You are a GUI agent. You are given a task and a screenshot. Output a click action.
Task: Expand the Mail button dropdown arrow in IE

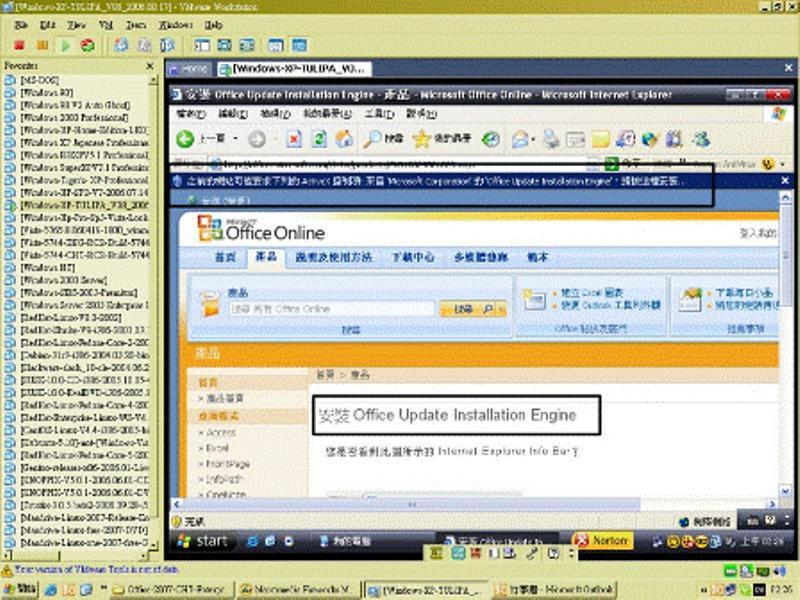[x=533, y=139]
